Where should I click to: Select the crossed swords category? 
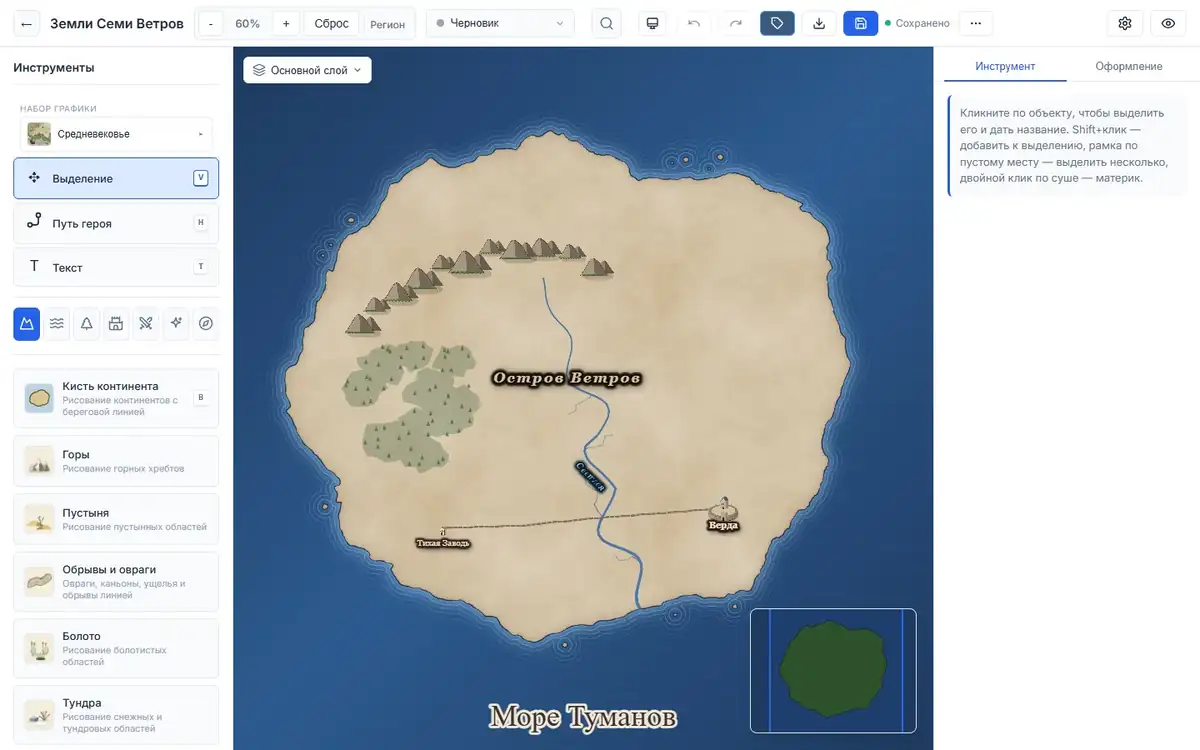click(x=146, y=323)
